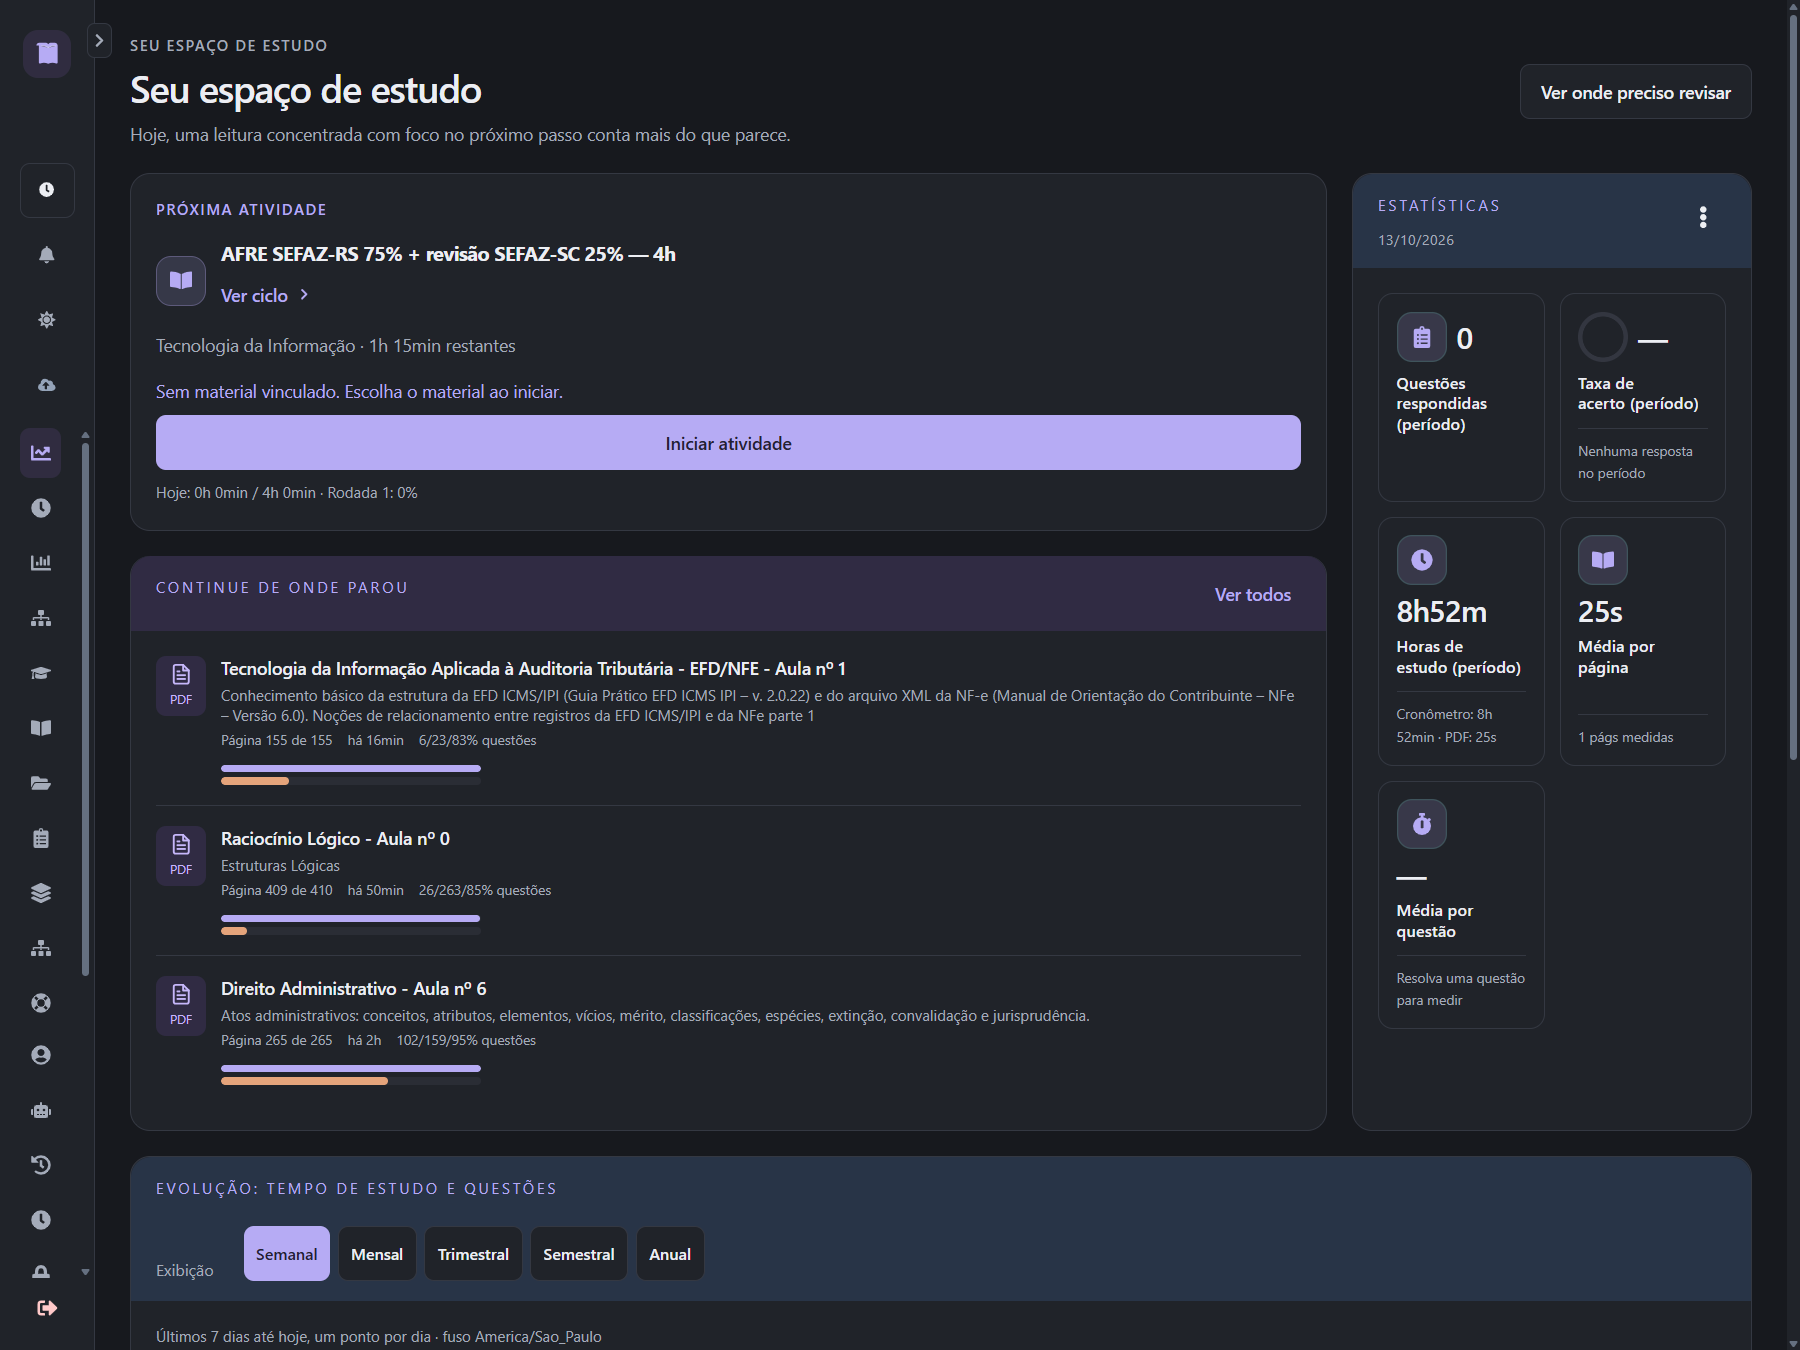Open the folder icon in sidebar

tap(41, 783)
